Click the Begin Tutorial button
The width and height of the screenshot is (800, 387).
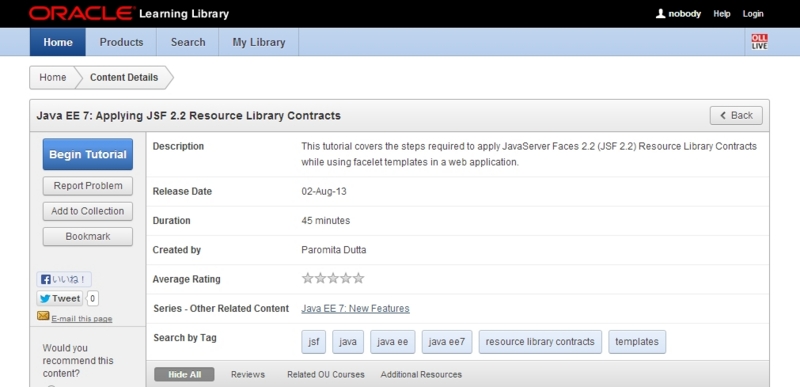[88, 154]
